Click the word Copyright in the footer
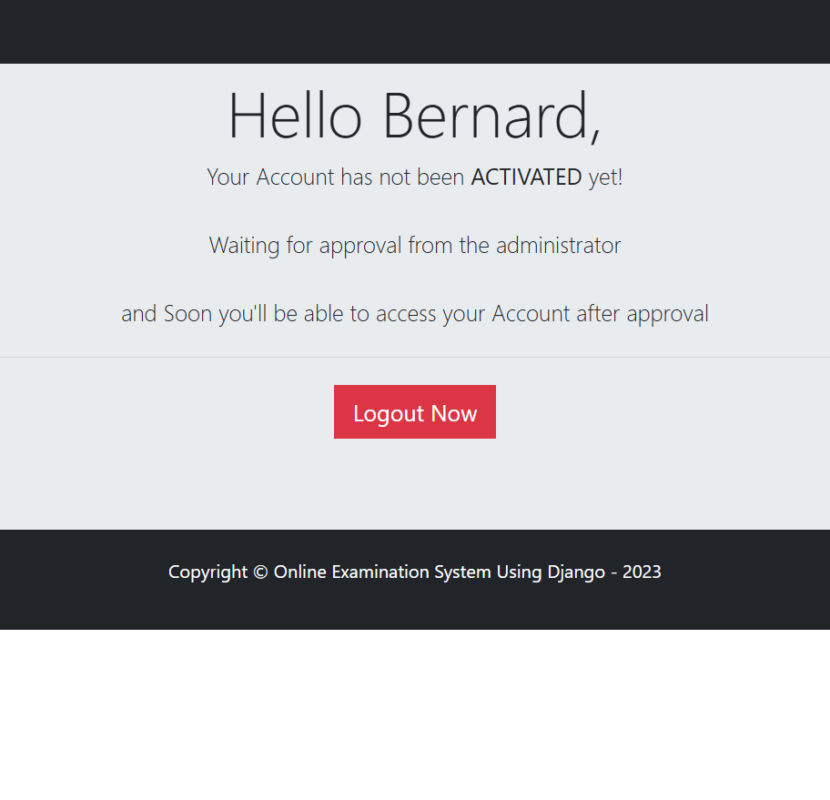Screen dimensions: 830x800 [208, 572]
